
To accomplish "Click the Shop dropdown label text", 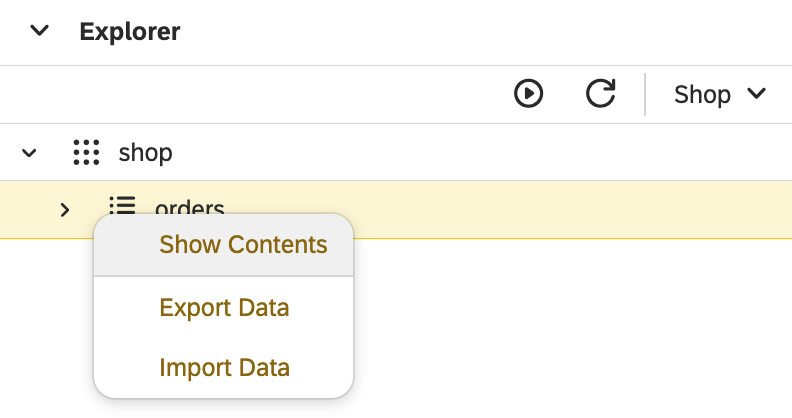I will 702,94.
